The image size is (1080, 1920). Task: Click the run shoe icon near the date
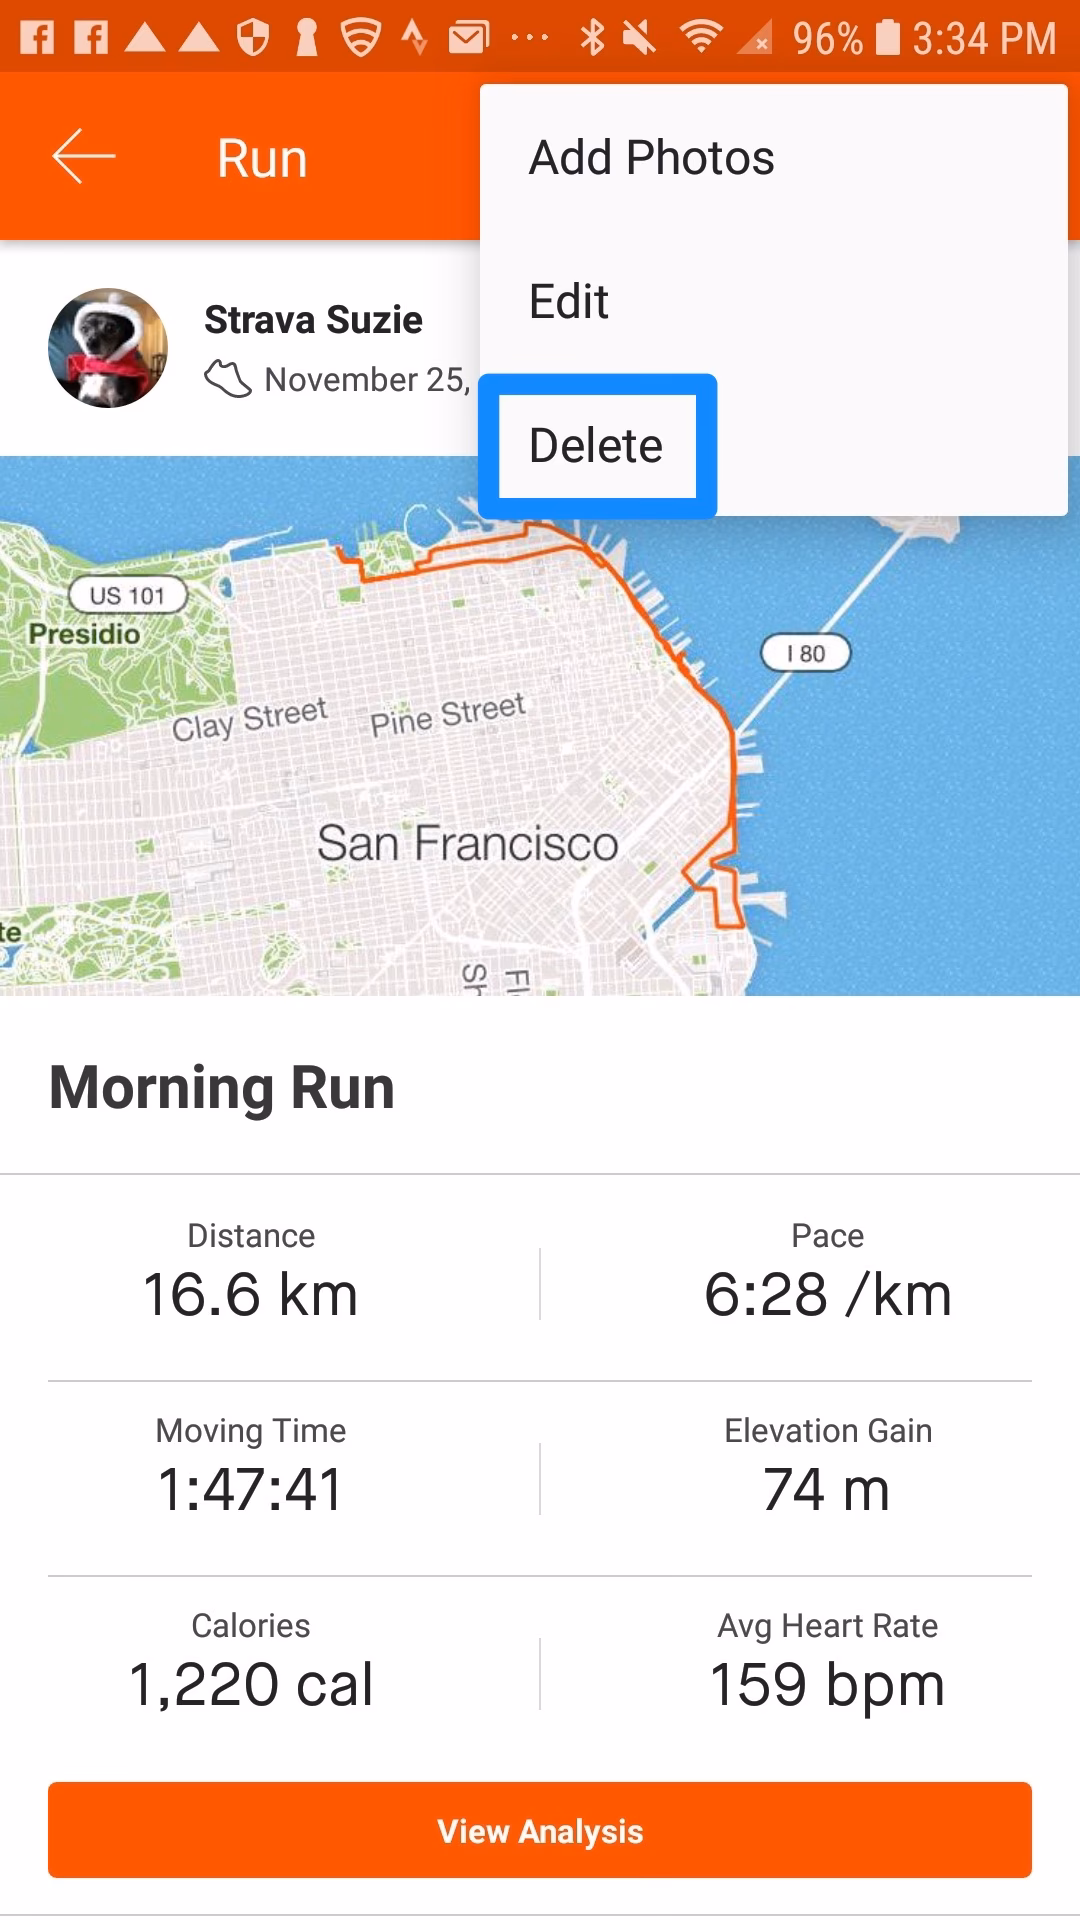coord(228,380)
